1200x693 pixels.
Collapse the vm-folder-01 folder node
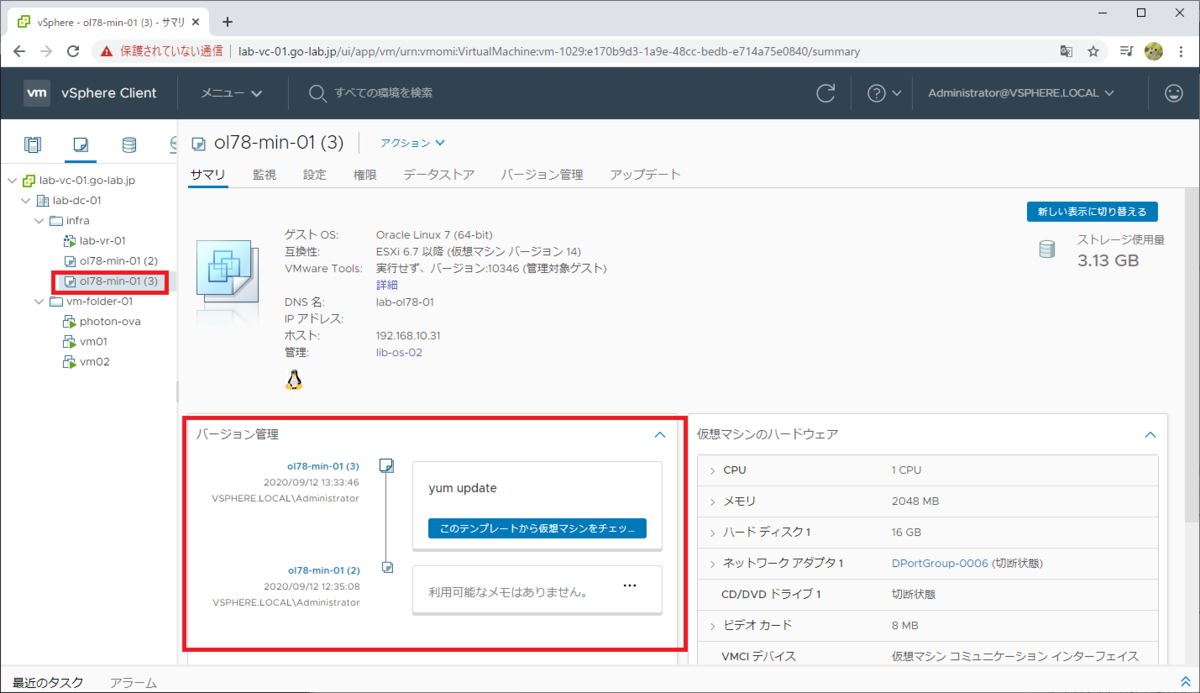(x=40, y=302)
